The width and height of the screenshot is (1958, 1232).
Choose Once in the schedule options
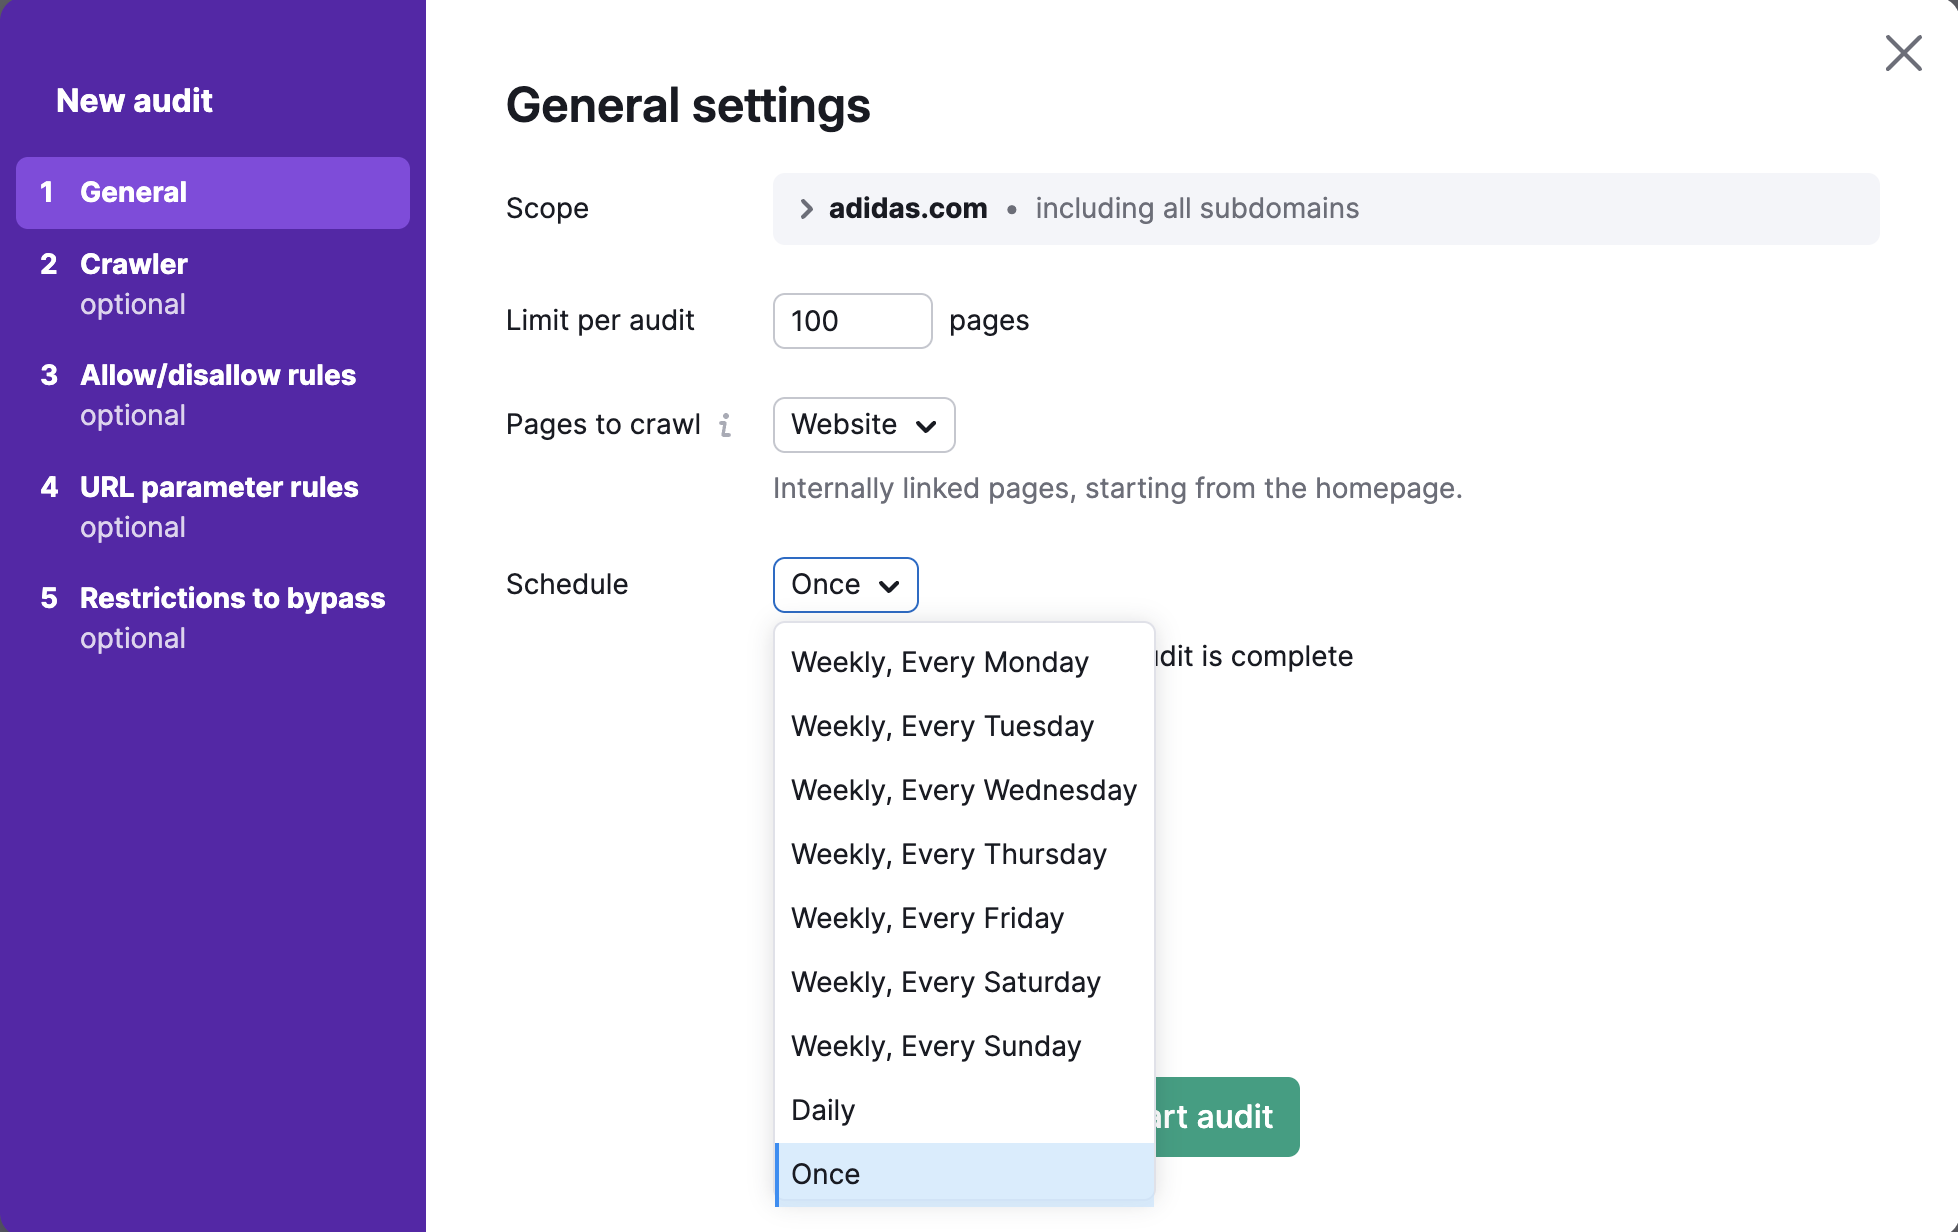824,1174
